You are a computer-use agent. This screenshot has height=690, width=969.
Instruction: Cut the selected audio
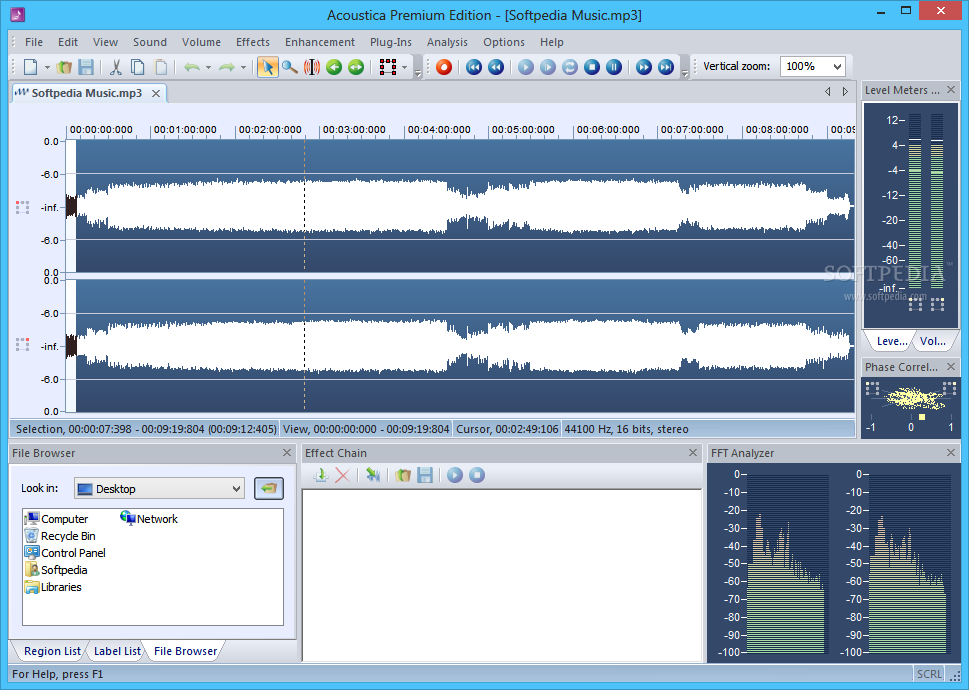(x=116, y=67)
